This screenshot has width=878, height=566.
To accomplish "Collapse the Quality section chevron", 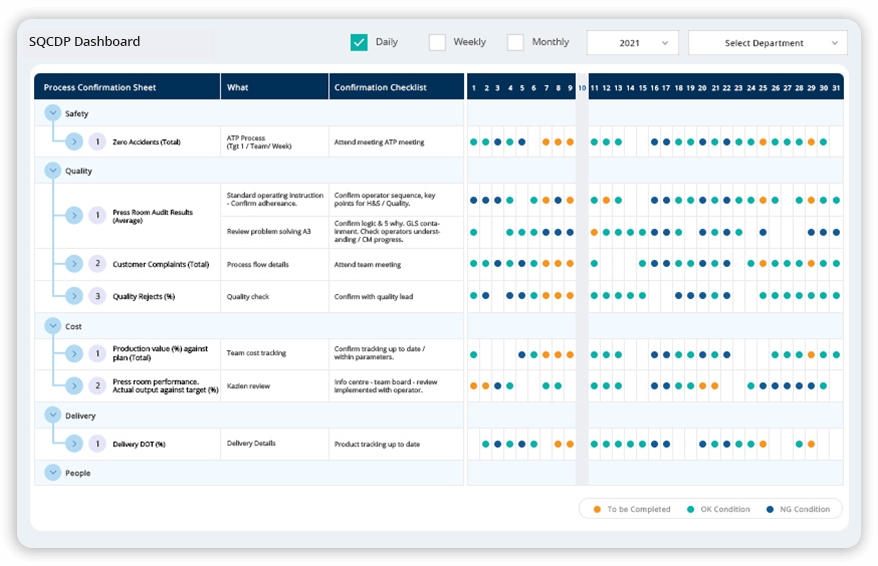I will [52, 171].
